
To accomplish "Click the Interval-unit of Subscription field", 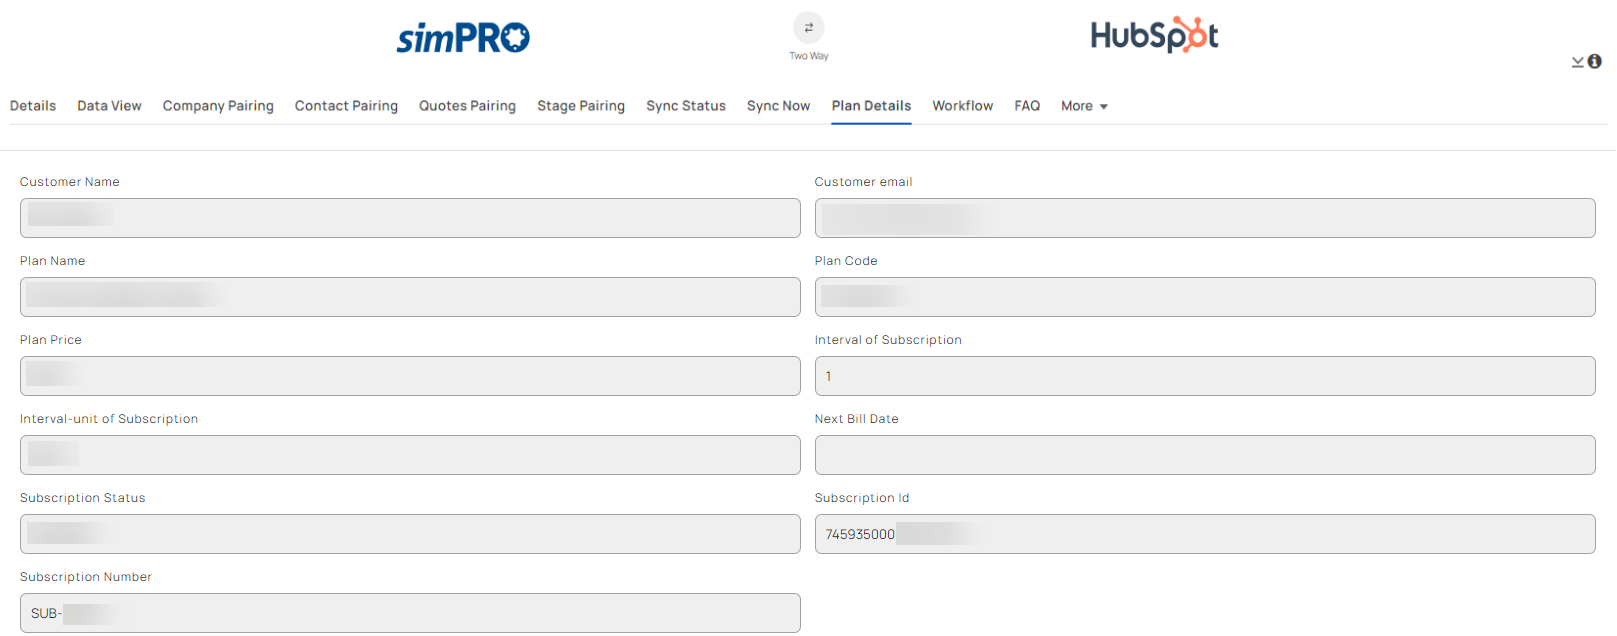I will 410,455.
